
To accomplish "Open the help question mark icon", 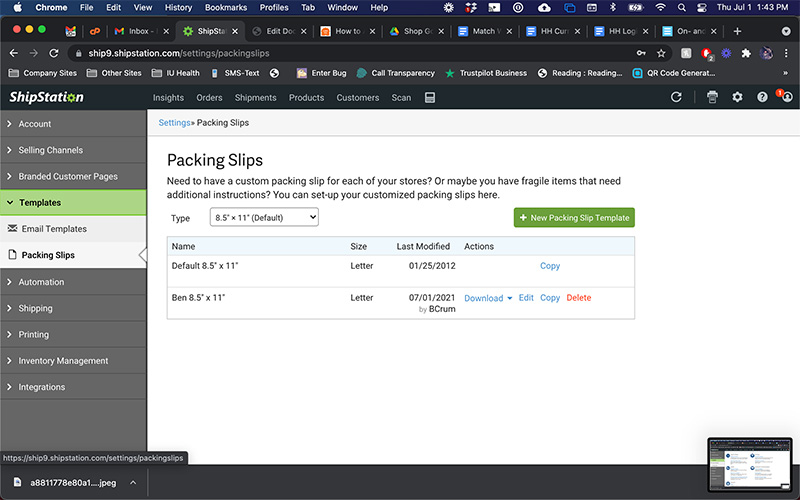I will pyautogui.click(x=762, y=97).
